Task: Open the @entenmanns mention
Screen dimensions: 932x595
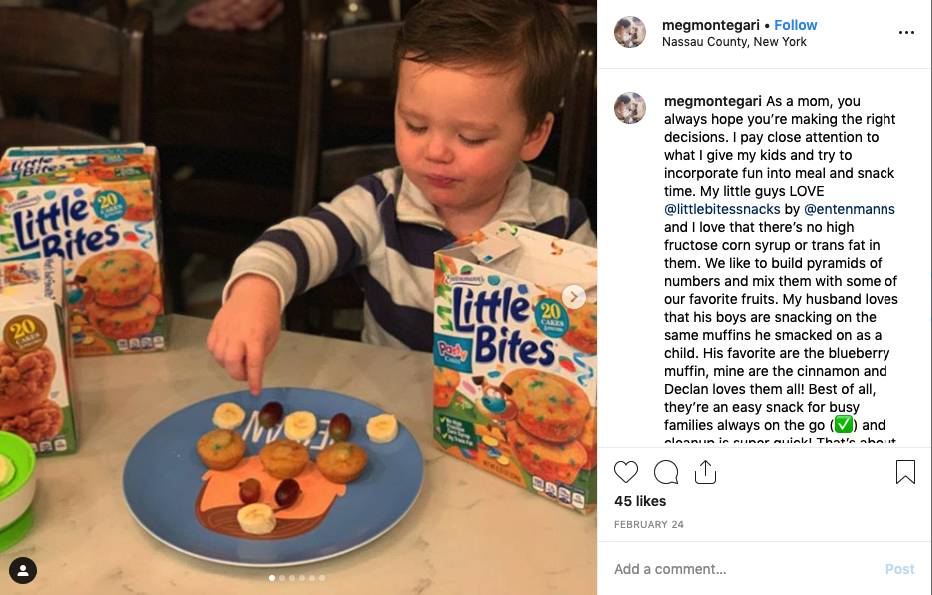Action: 849,209
